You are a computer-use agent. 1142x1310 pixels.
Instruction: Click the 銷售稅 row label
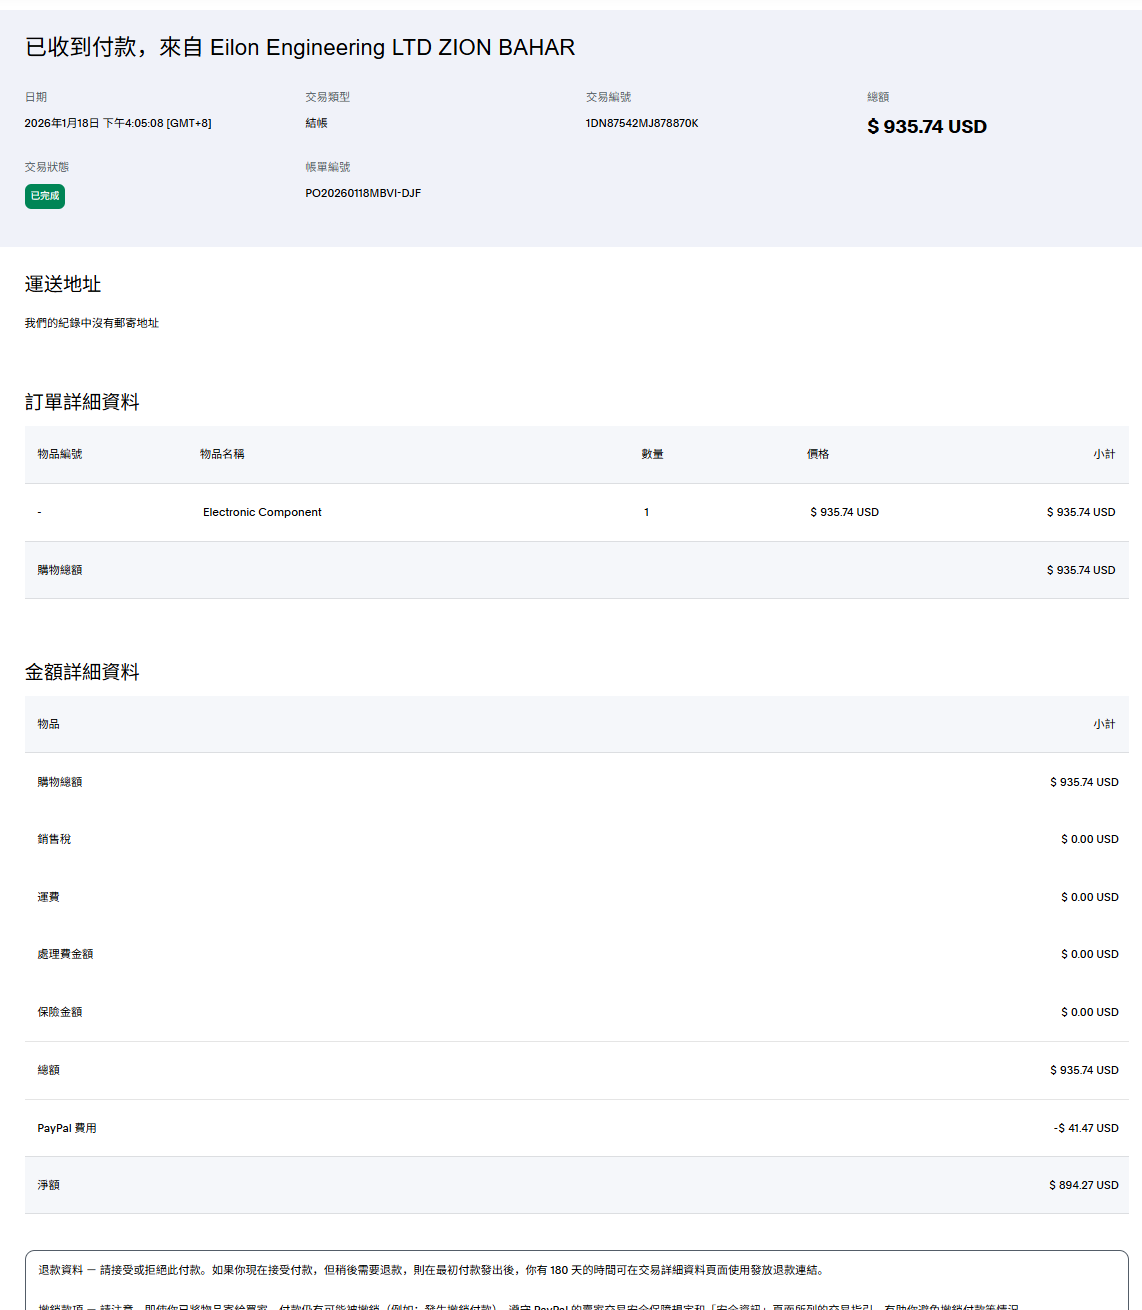coord(54,839)
